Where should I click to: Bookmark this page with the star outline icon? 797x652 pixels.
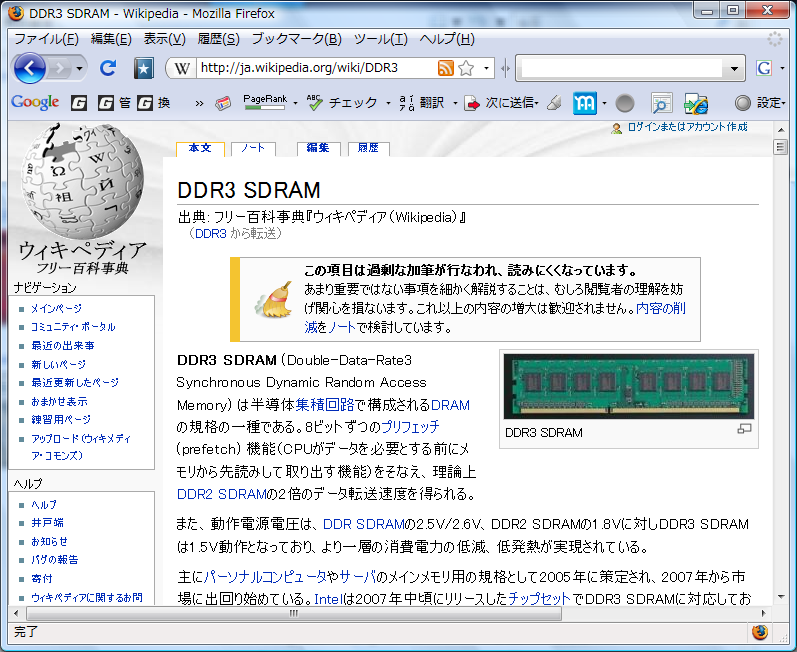[x=466, y=68]
